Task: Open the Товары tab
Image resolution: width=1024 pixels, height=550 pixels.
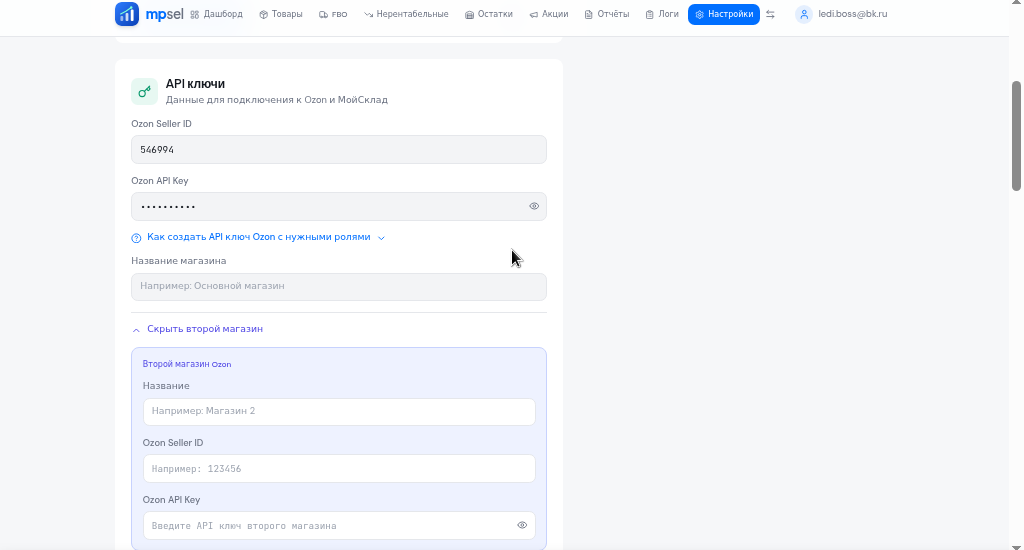Action: (x=281, y=14)
